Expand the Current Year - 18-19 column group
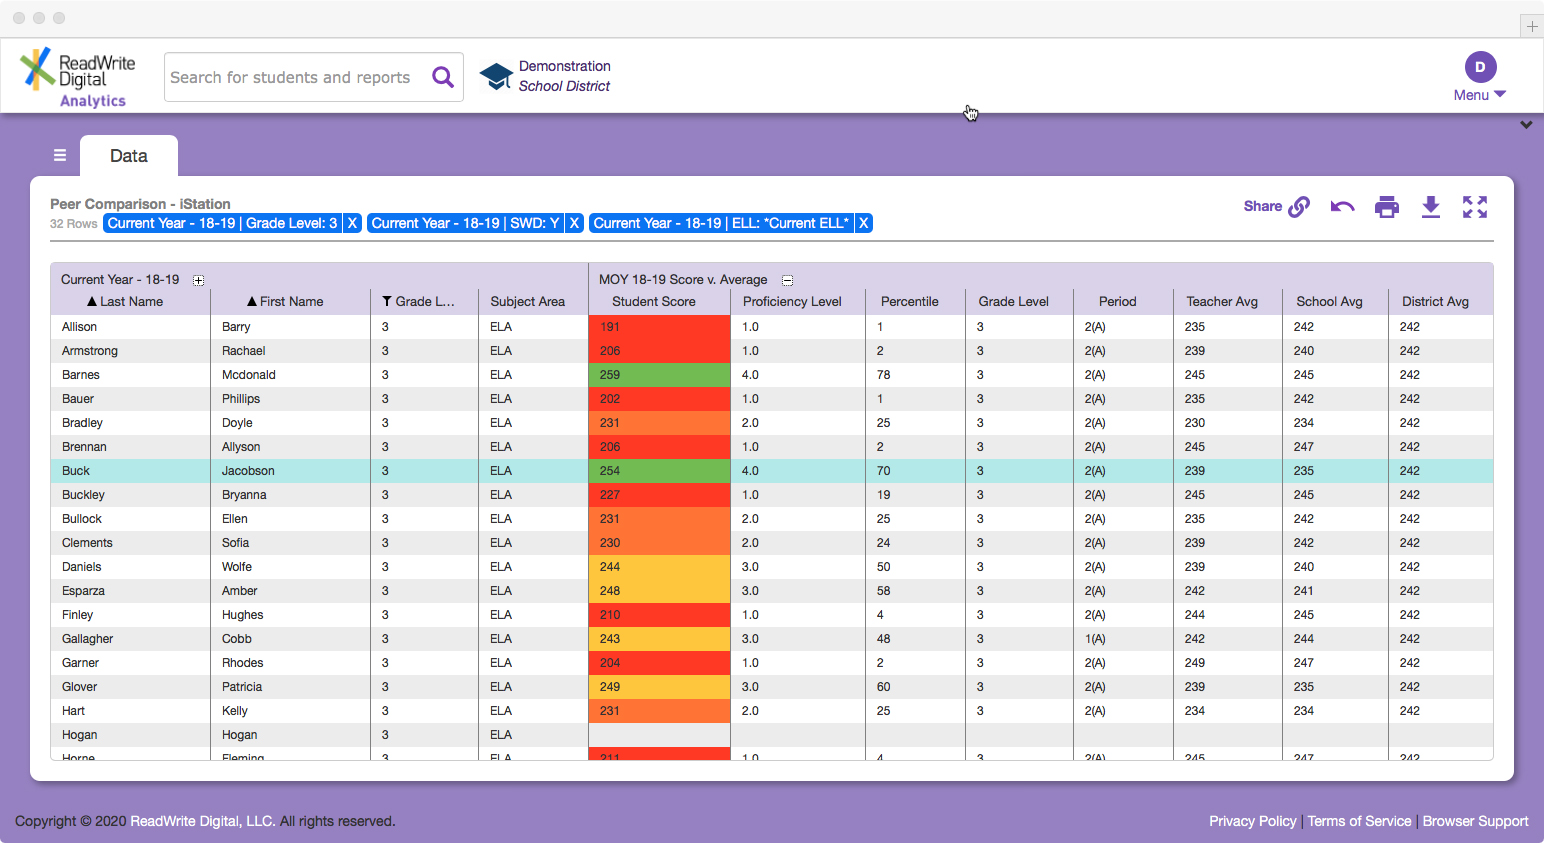The width and height of the screenshot is (1544, 843). [x=198, y=281]
